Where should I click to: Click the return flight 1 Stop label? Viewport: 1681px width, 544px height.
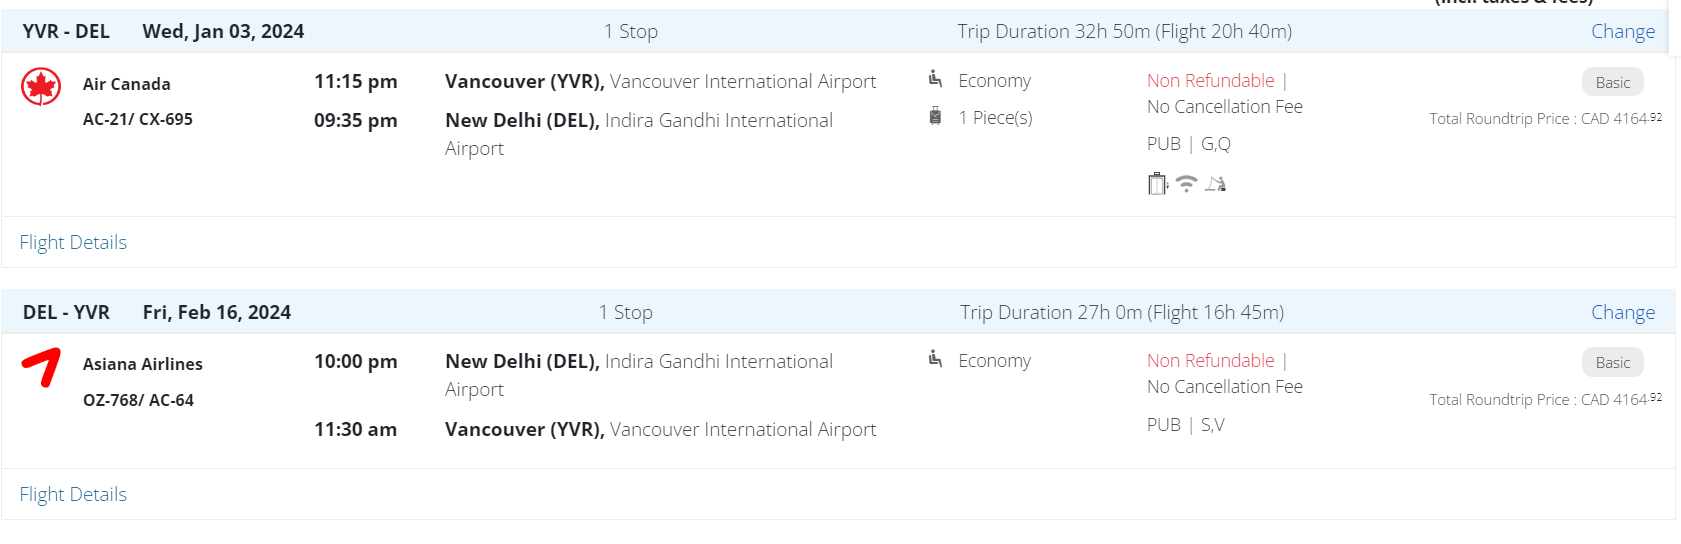625,312
